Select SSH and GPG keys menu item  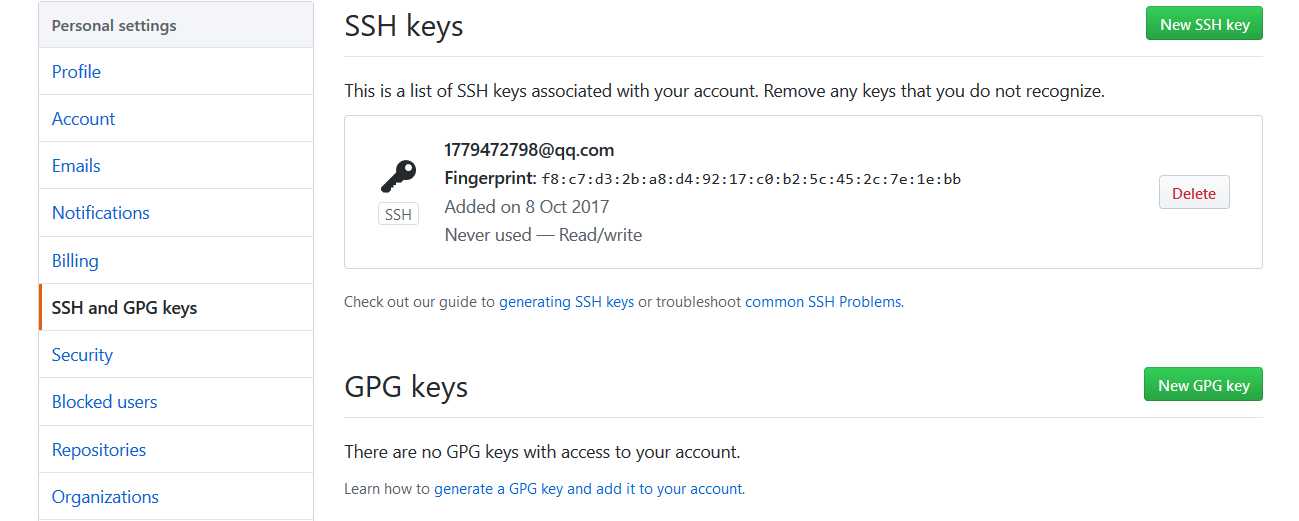point(124,307)
